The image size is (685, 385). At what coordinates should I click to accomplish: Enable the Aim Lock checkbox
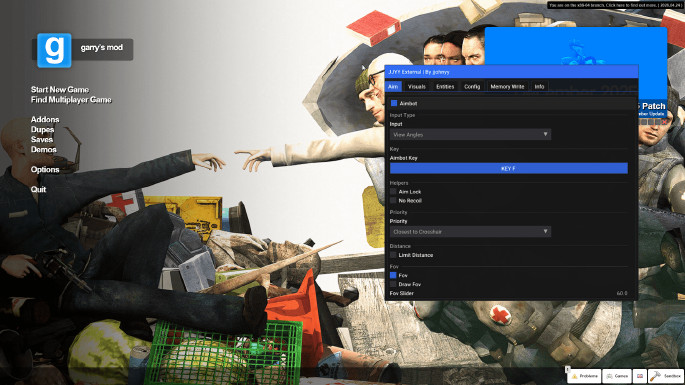coord(393,191)
